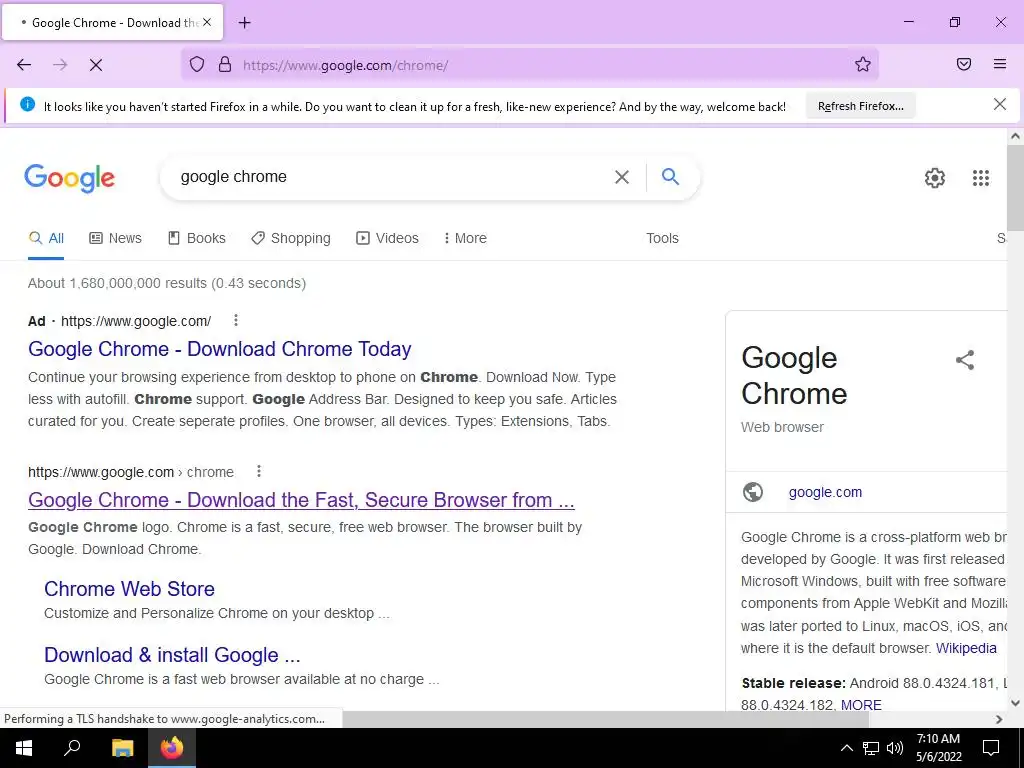Share the Google Chrome knowledge panel
The width and height of the screenshot is (1024, 768).
[x=965, y=360]
